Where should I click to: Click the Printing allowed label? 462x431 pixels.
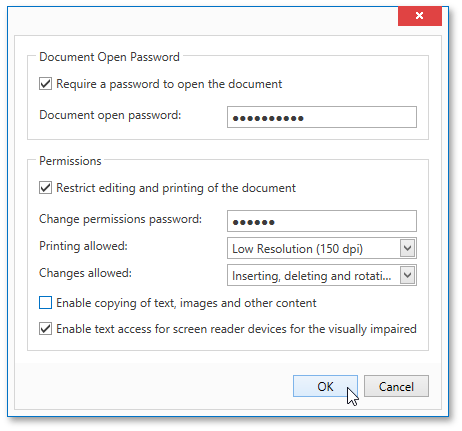pos(83,246)
